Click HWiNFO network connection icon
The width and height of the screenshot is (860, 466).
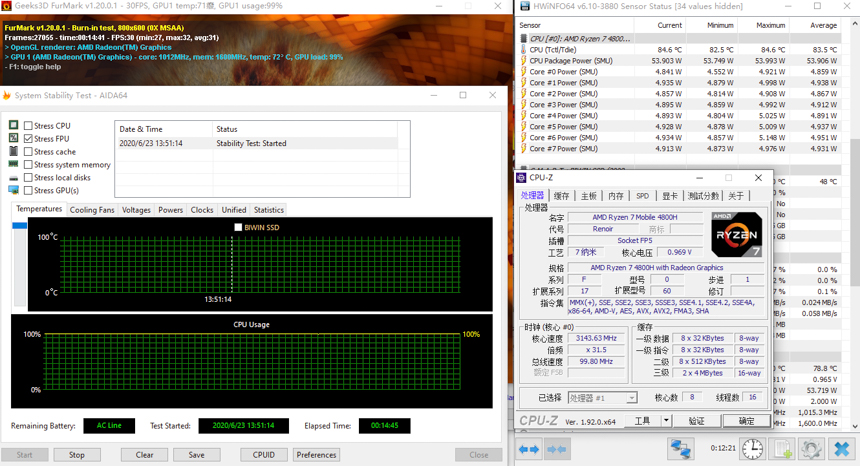(x=681, y=450)
